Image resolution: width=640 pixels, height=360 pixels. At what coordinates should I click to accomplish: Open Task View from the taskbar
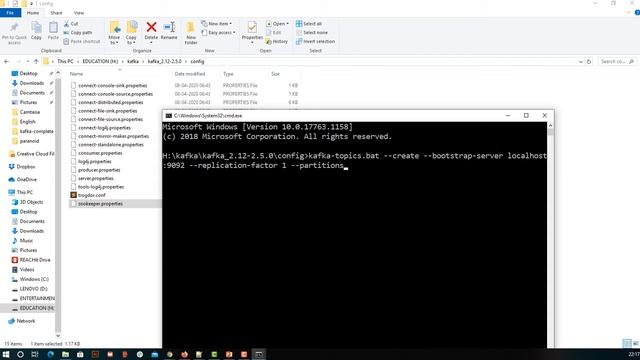(35, 354)
